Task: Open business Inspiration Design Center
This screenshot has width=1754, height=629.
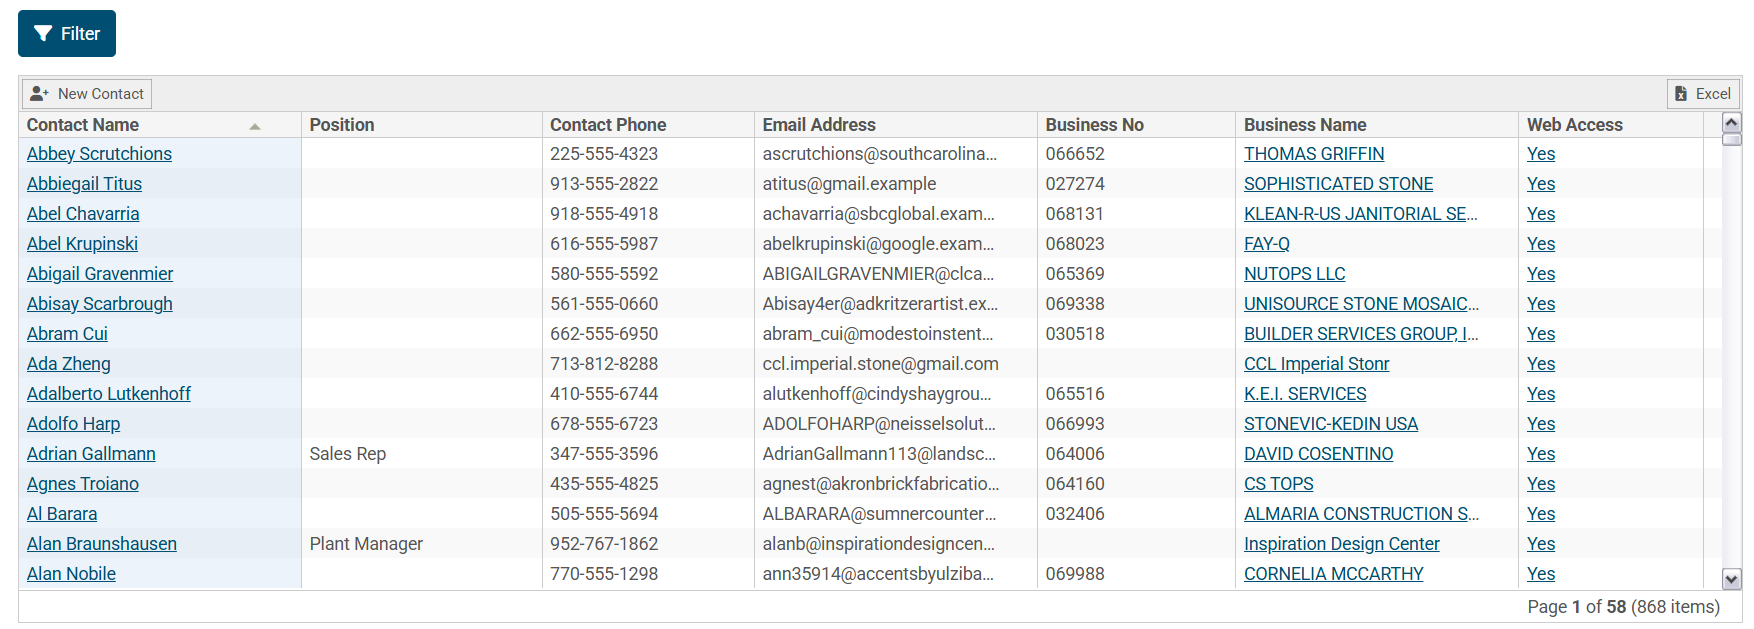Action: [x=1342, y=544]
